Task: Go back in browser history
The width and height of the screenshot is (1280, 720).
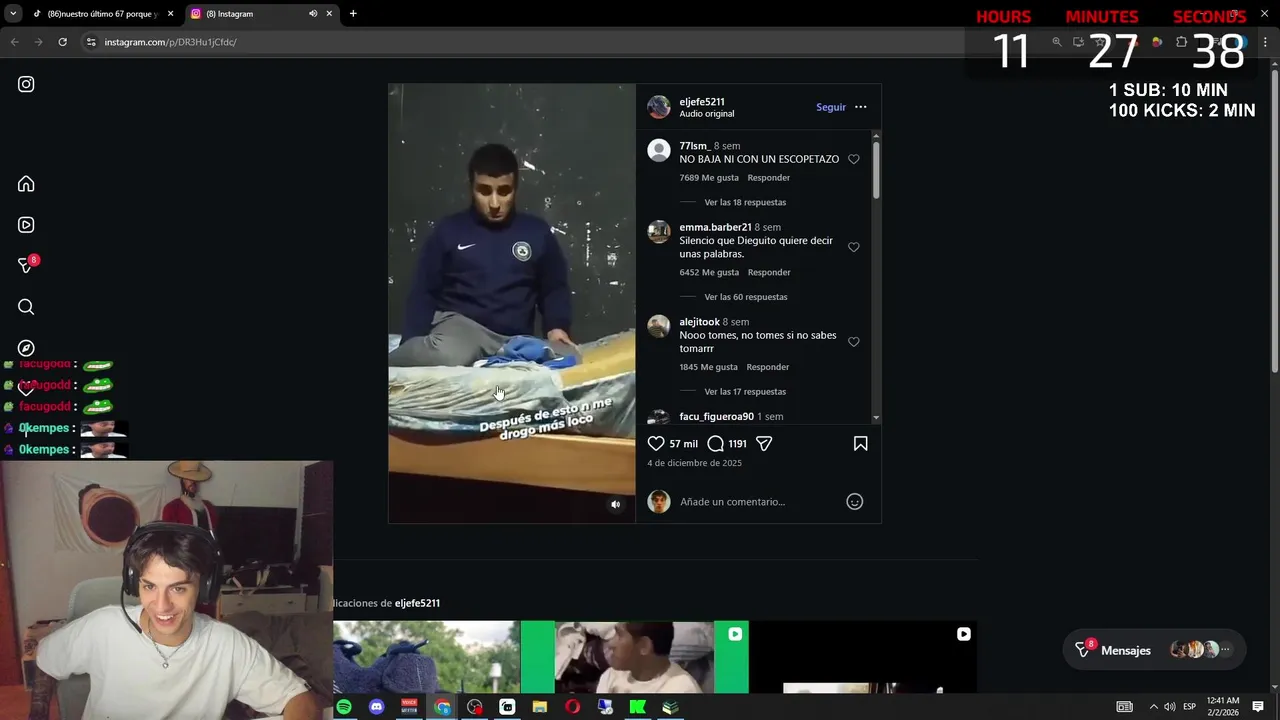Action: [x=14, y=42]
